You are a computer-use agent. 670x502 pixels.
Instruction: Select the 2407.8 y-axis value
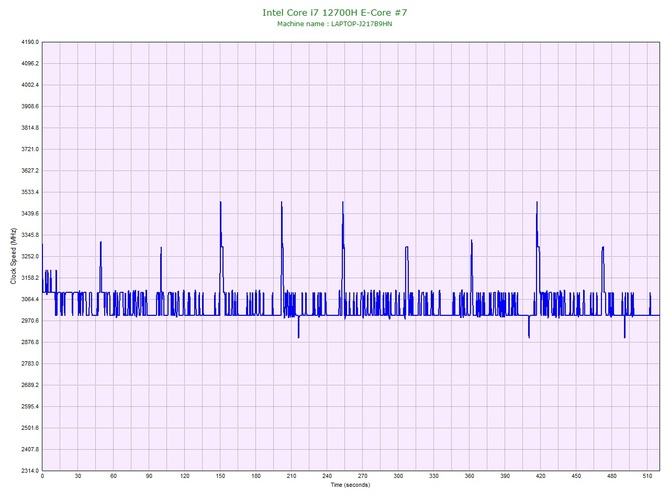[x=30, y=449]
